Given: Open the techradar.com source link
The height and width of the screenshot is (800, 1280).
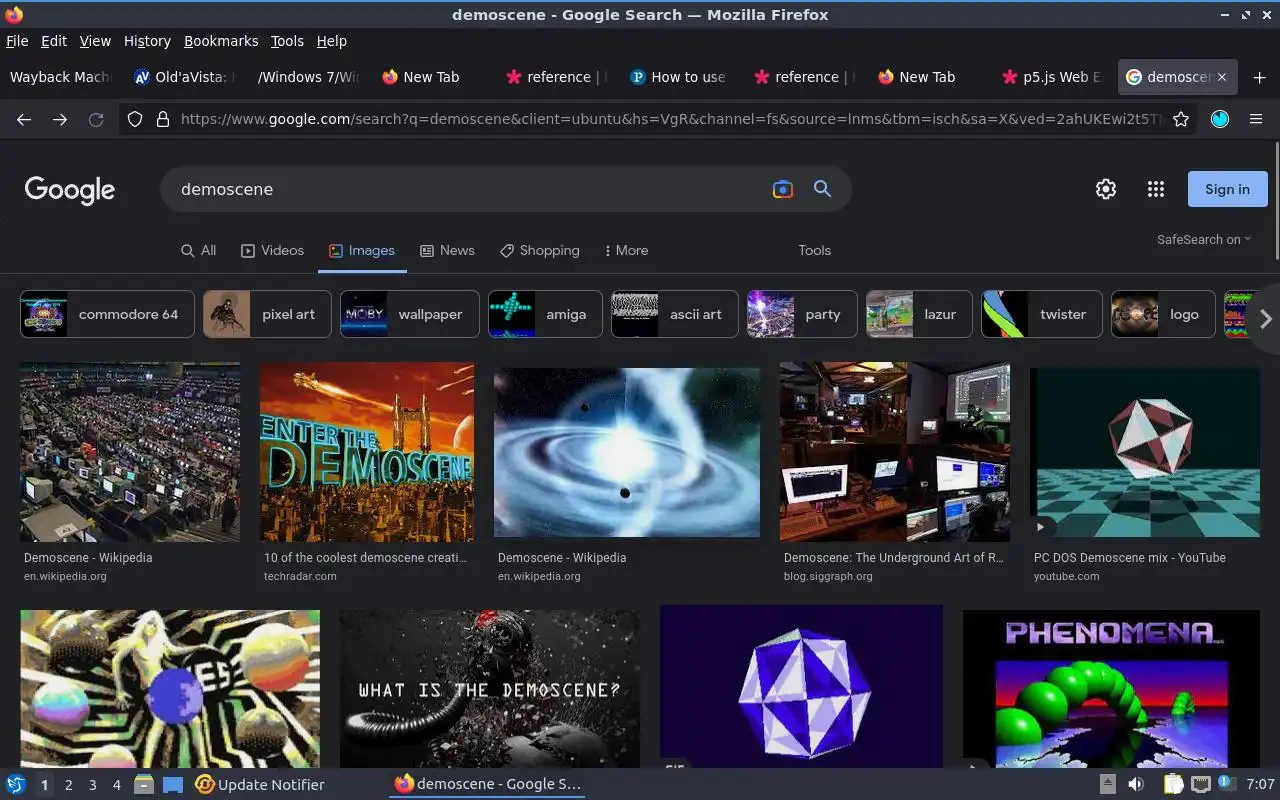Looking at the screenshot, I should pos(300,576).
